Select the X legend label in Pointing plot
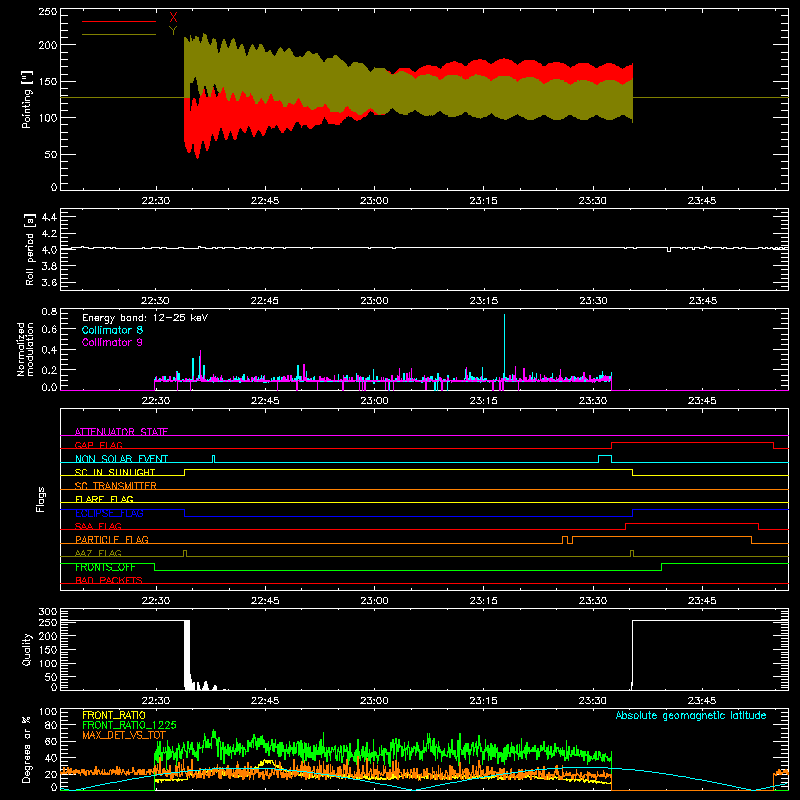The height and width of the screenshot is (800, 800). 173,18
